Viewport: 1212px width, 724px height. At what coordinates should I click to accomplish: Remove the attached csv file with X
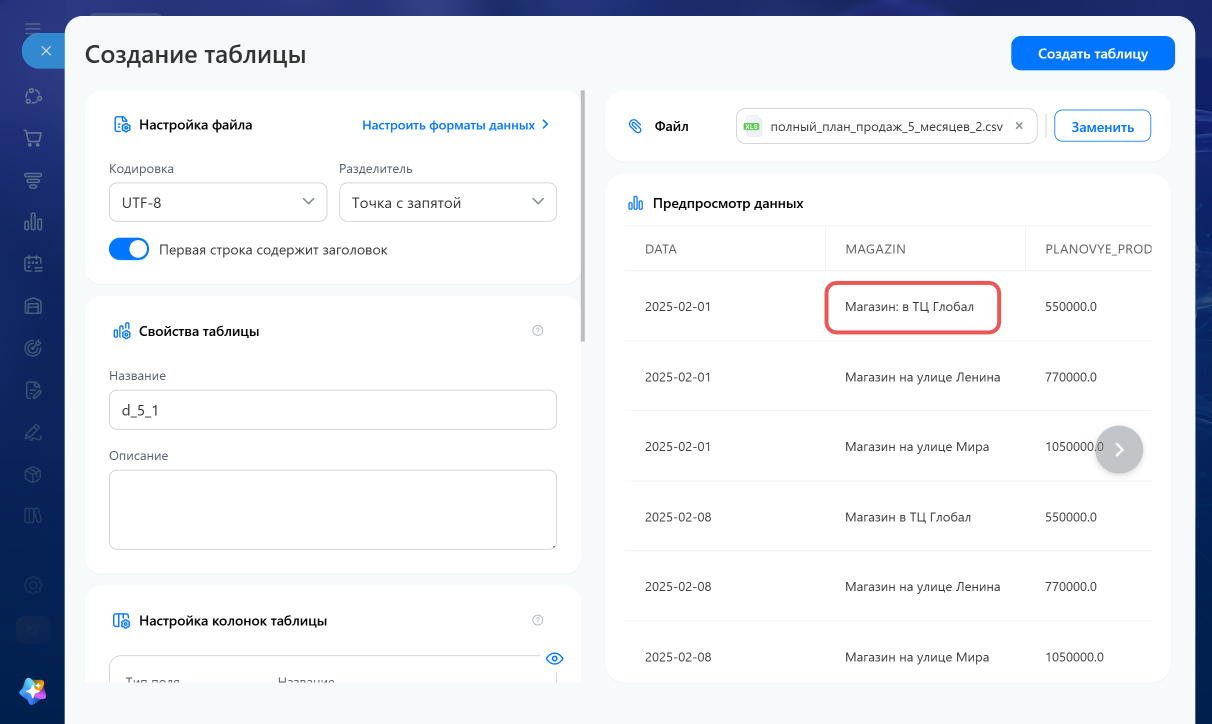click(1019, 127)
